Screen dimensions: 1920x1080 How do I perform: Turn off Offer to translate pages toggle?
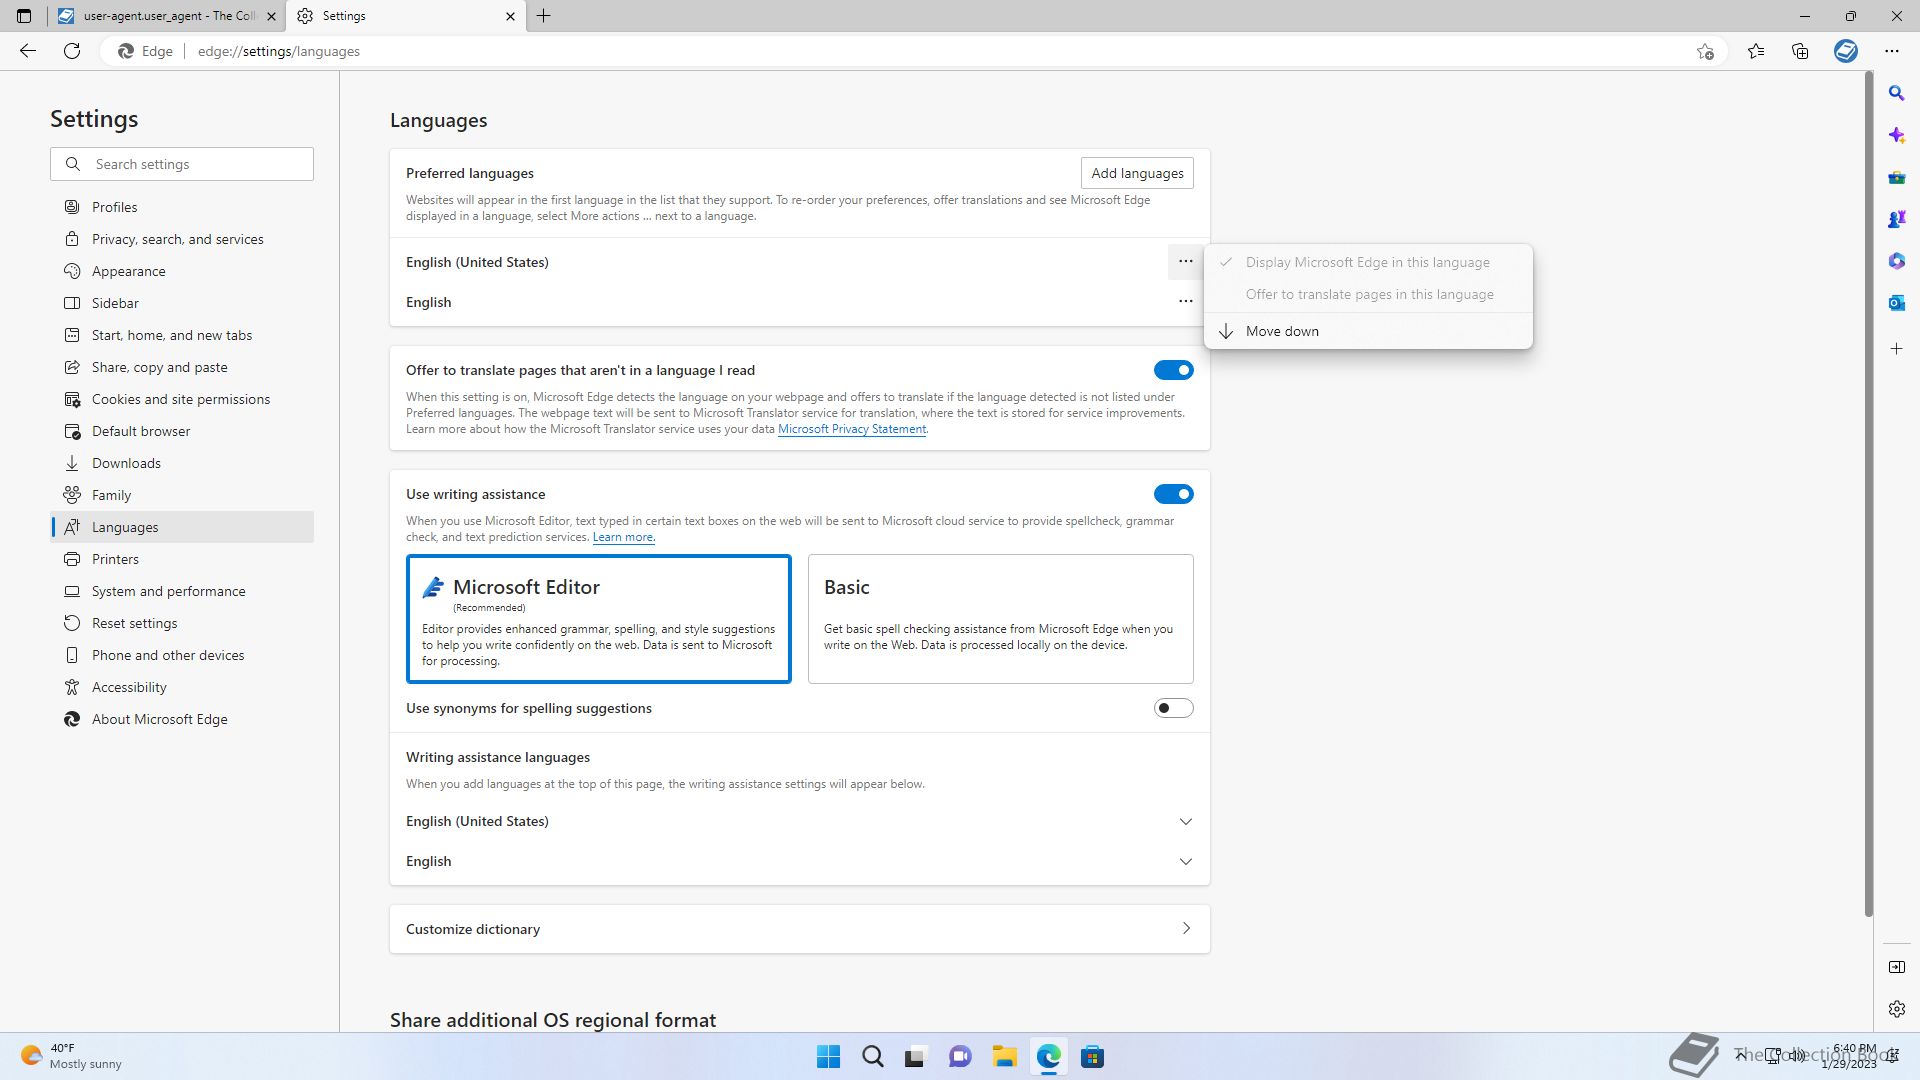tap(1173, 370)
